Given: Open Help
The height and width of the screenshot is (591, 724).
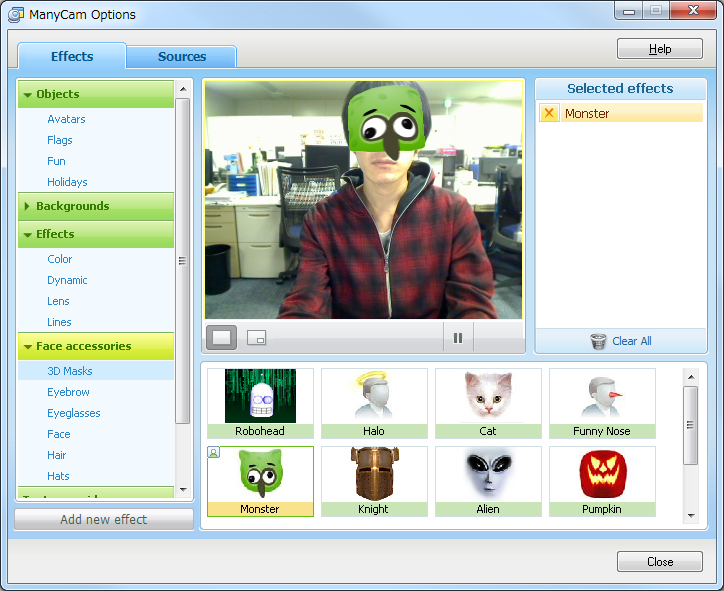Looking at the screenshot, I should tap(660, 49).
